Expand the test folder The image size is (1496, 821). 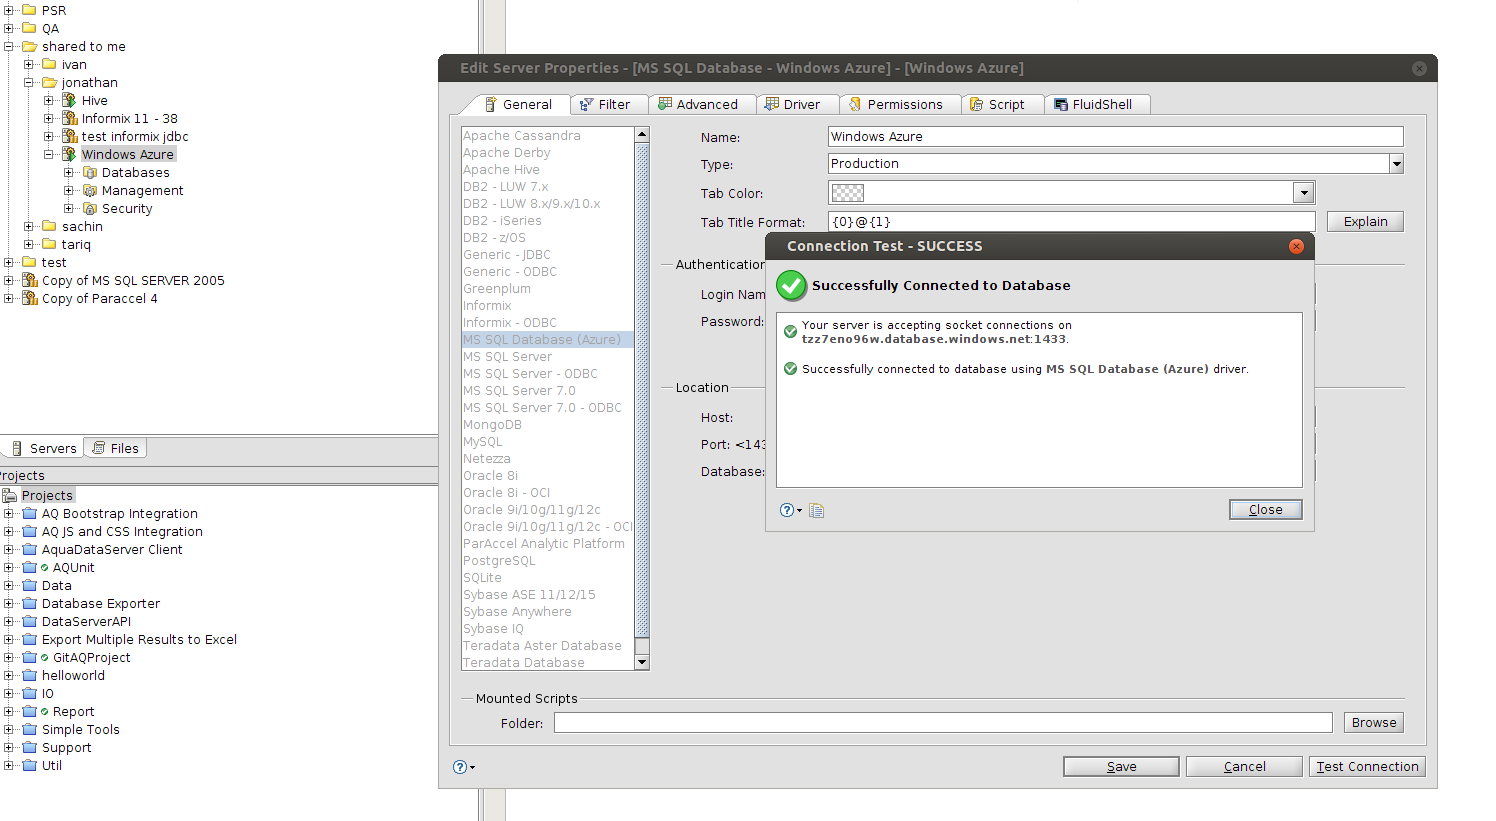pos(8,262)
